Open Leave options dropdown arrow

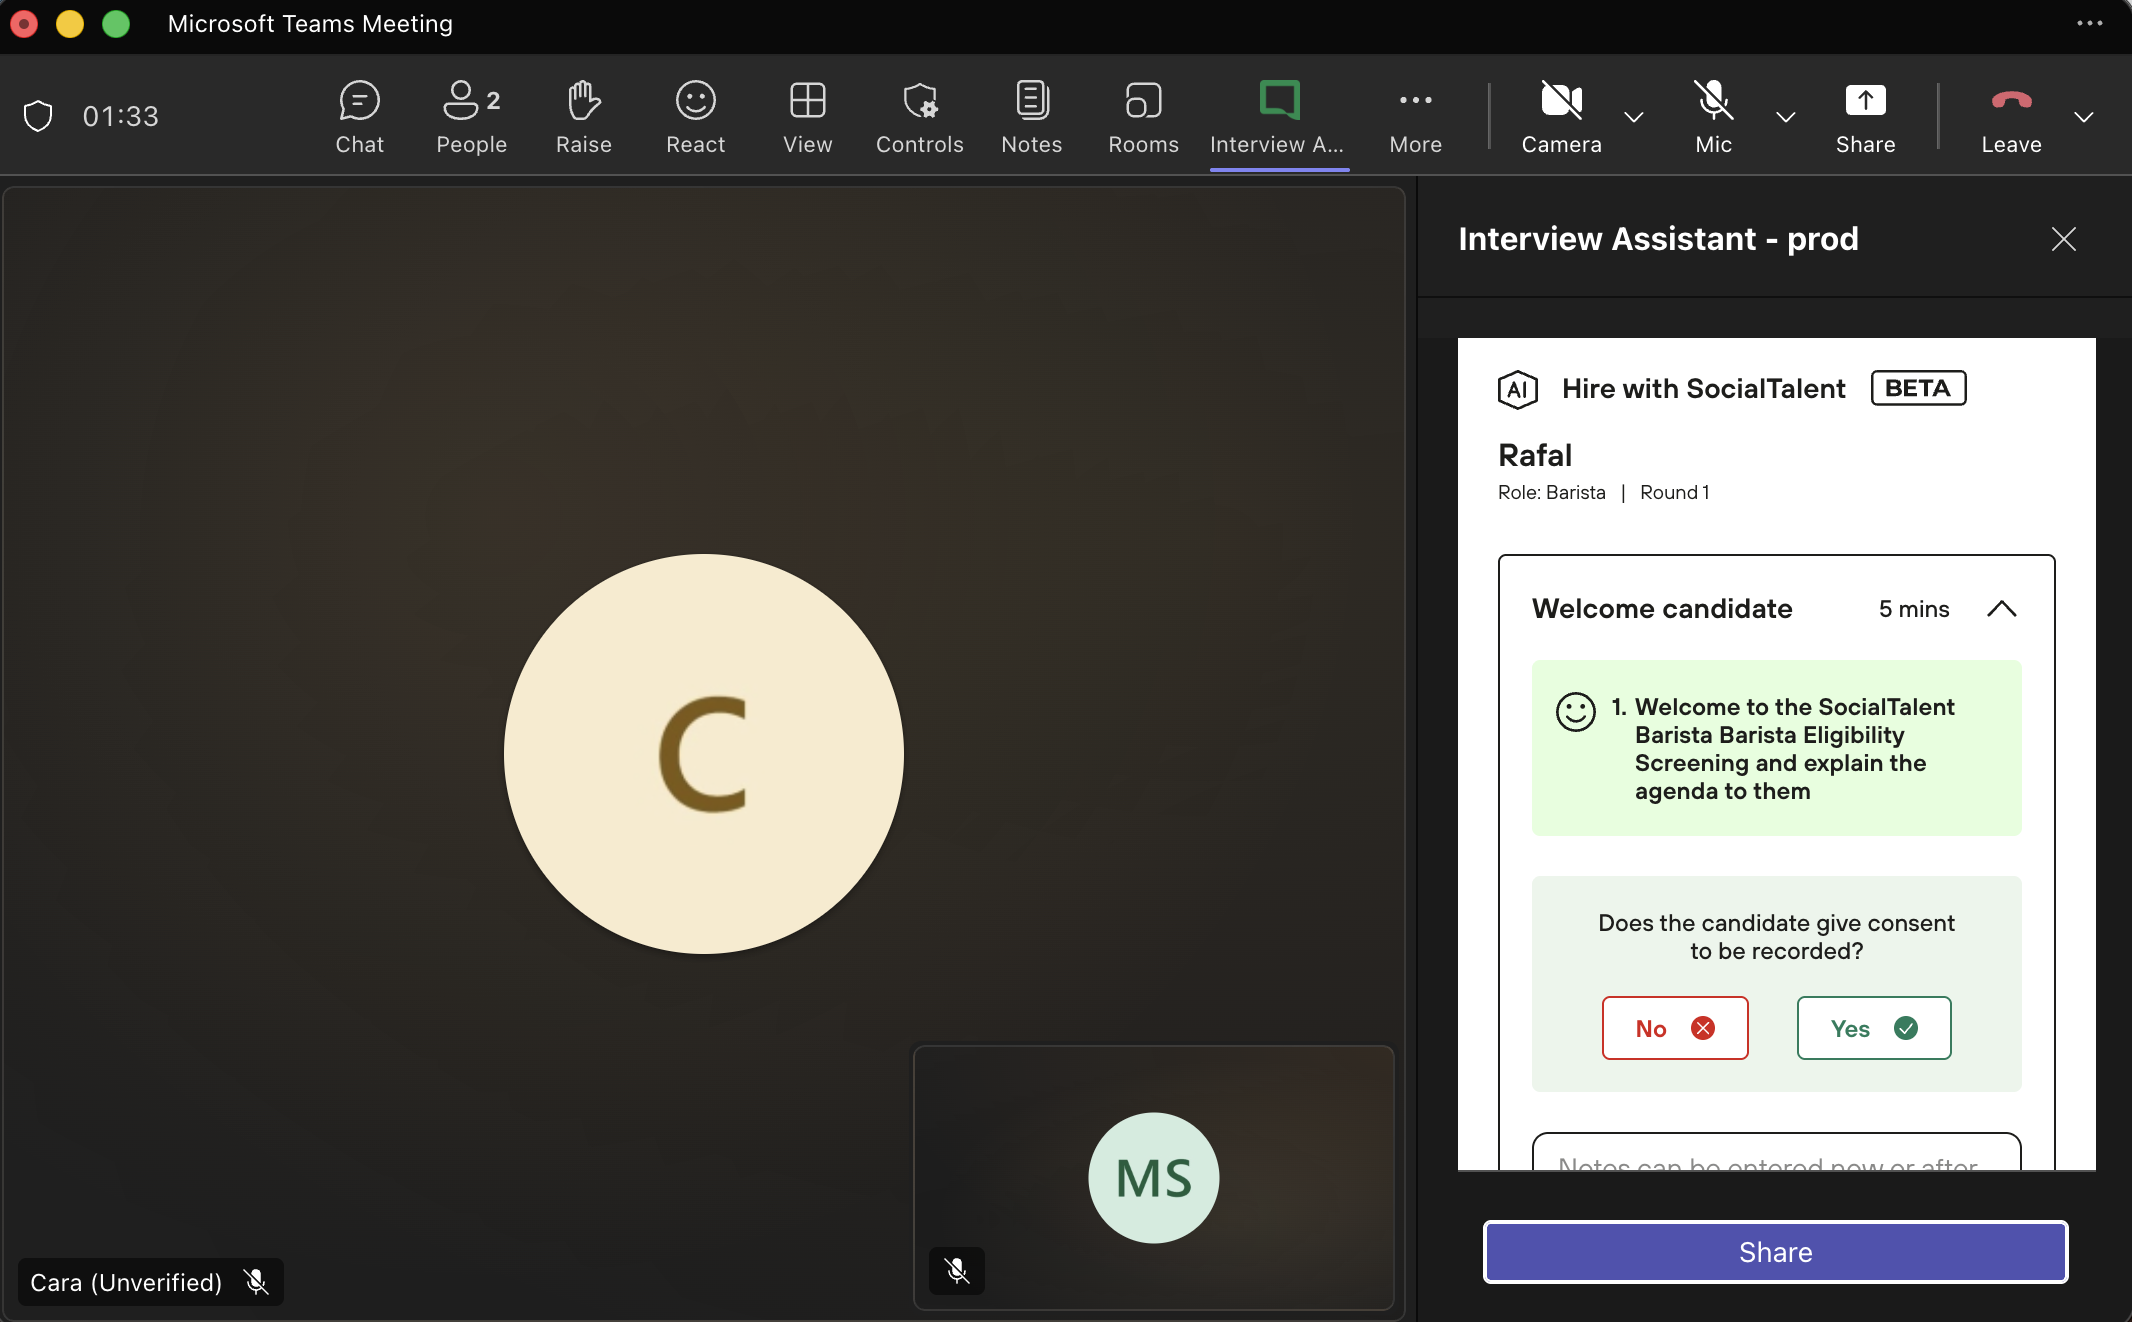[x=2084, y=117]
